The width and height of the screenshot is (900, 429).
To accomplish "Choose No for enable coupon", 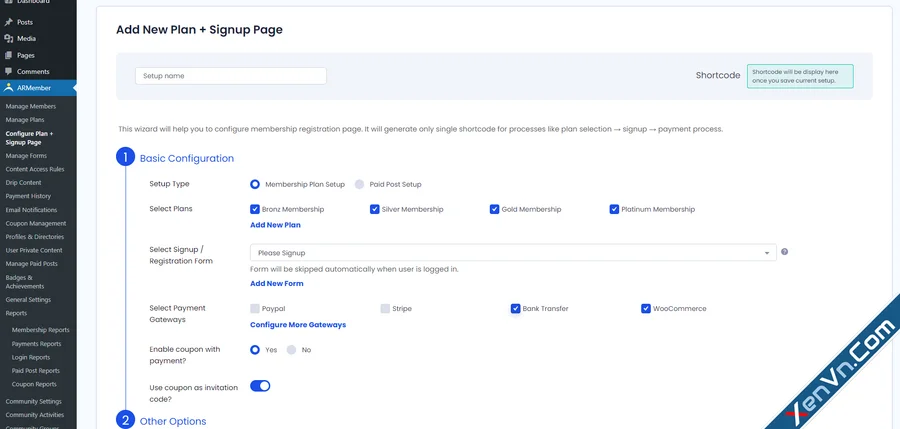I will [x=292, y=350].
